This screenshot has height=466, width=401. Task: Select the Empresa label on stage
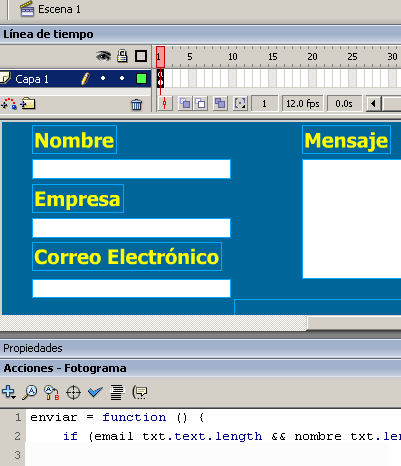[78, 199]
